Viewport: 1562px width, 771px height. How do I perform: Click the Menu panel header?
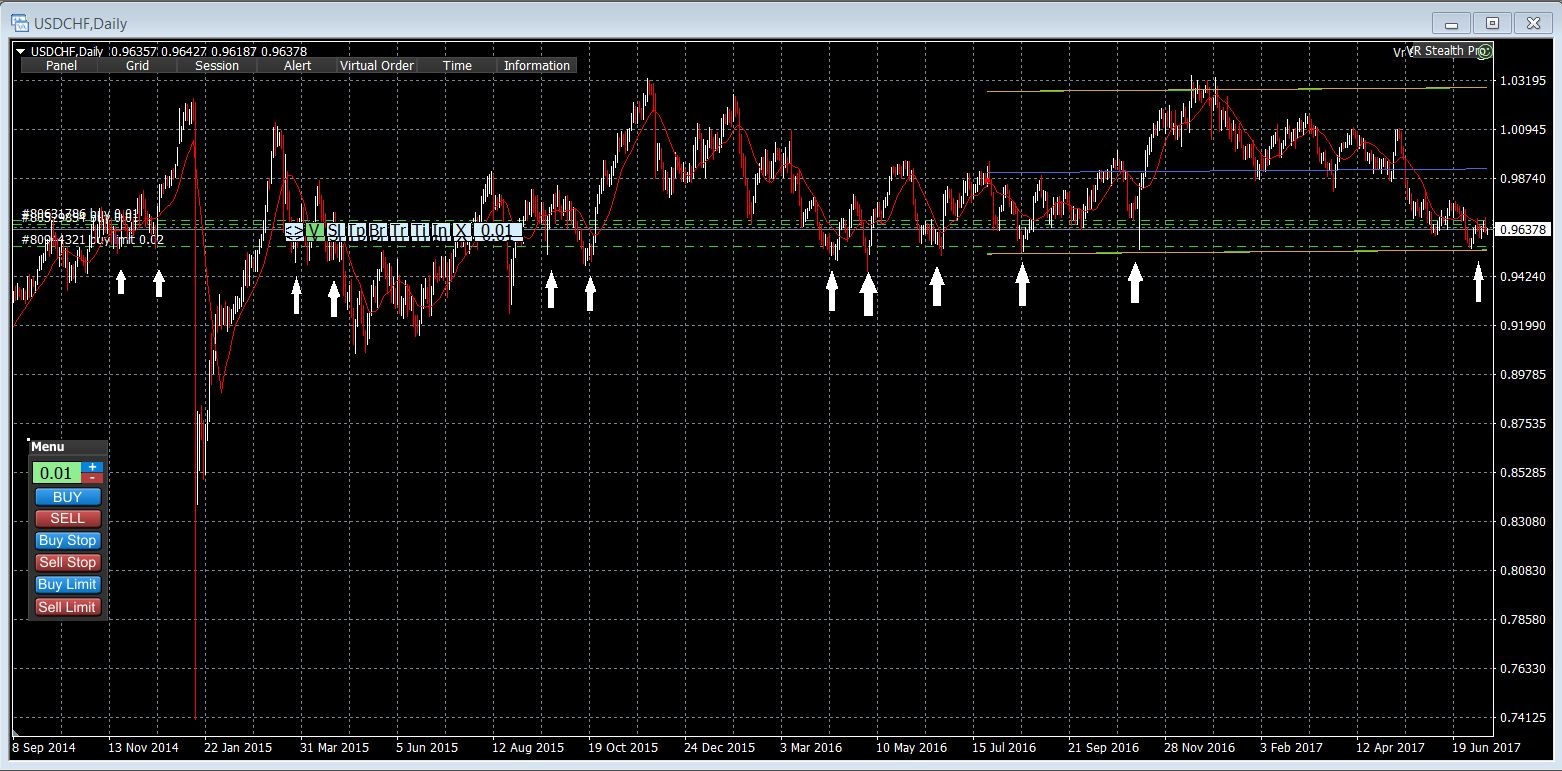(x=67, y=447)
